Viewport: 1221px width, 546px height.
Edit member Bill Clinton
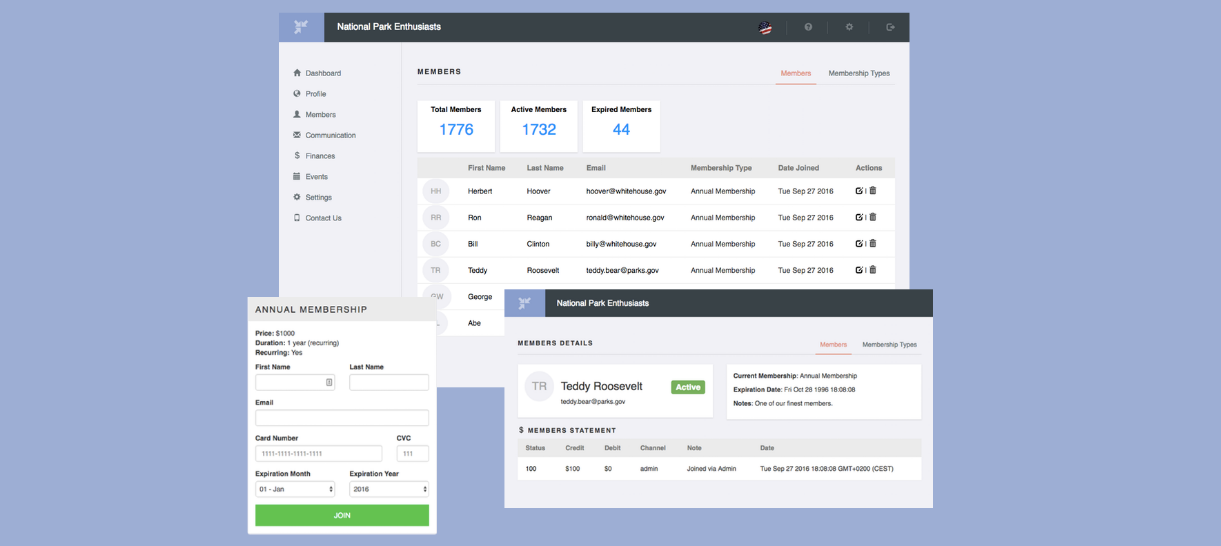[859, 243]
